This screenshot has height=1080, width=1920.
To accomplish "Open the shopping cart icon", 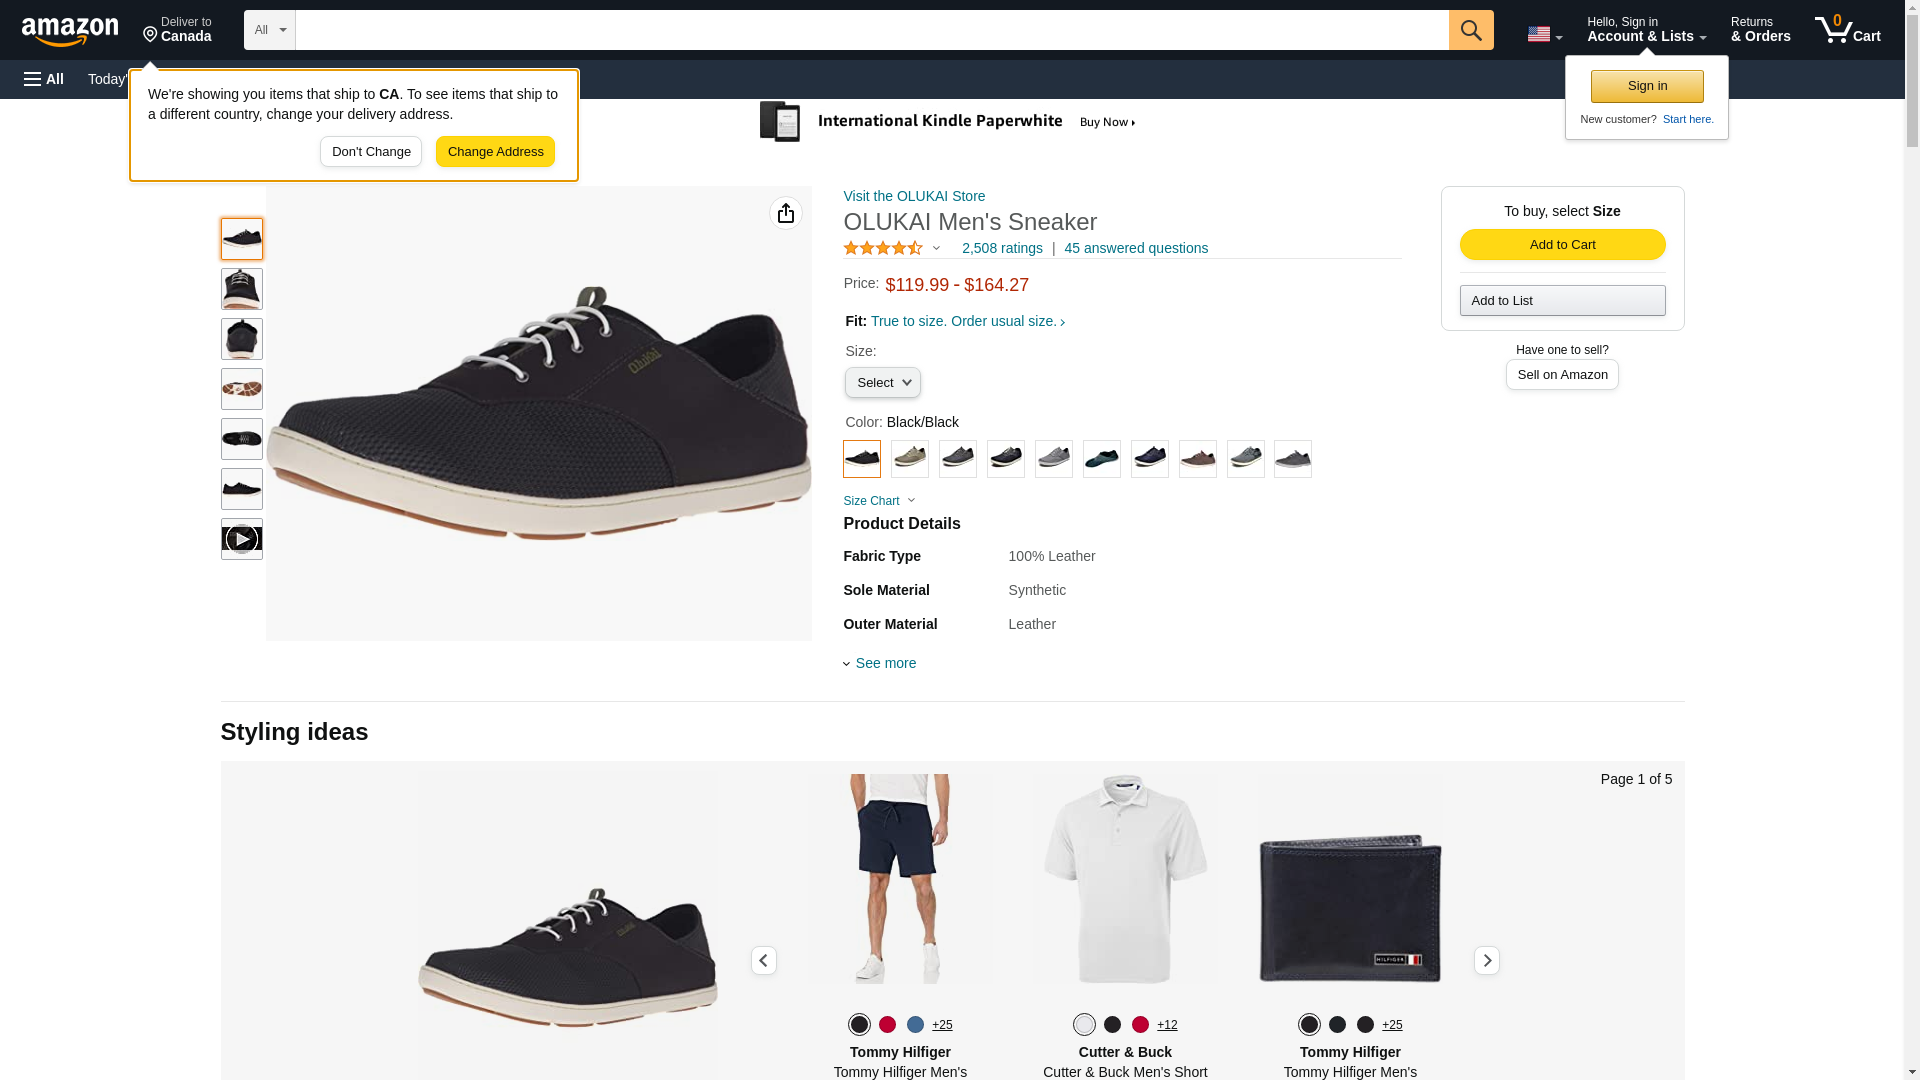I will (x=1847, y=30).
